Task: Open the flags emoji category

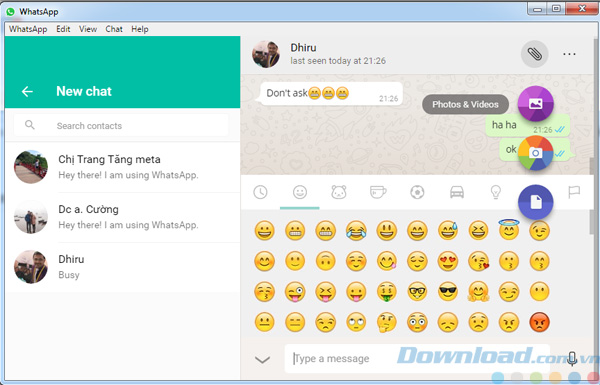Action: point(574,192)
